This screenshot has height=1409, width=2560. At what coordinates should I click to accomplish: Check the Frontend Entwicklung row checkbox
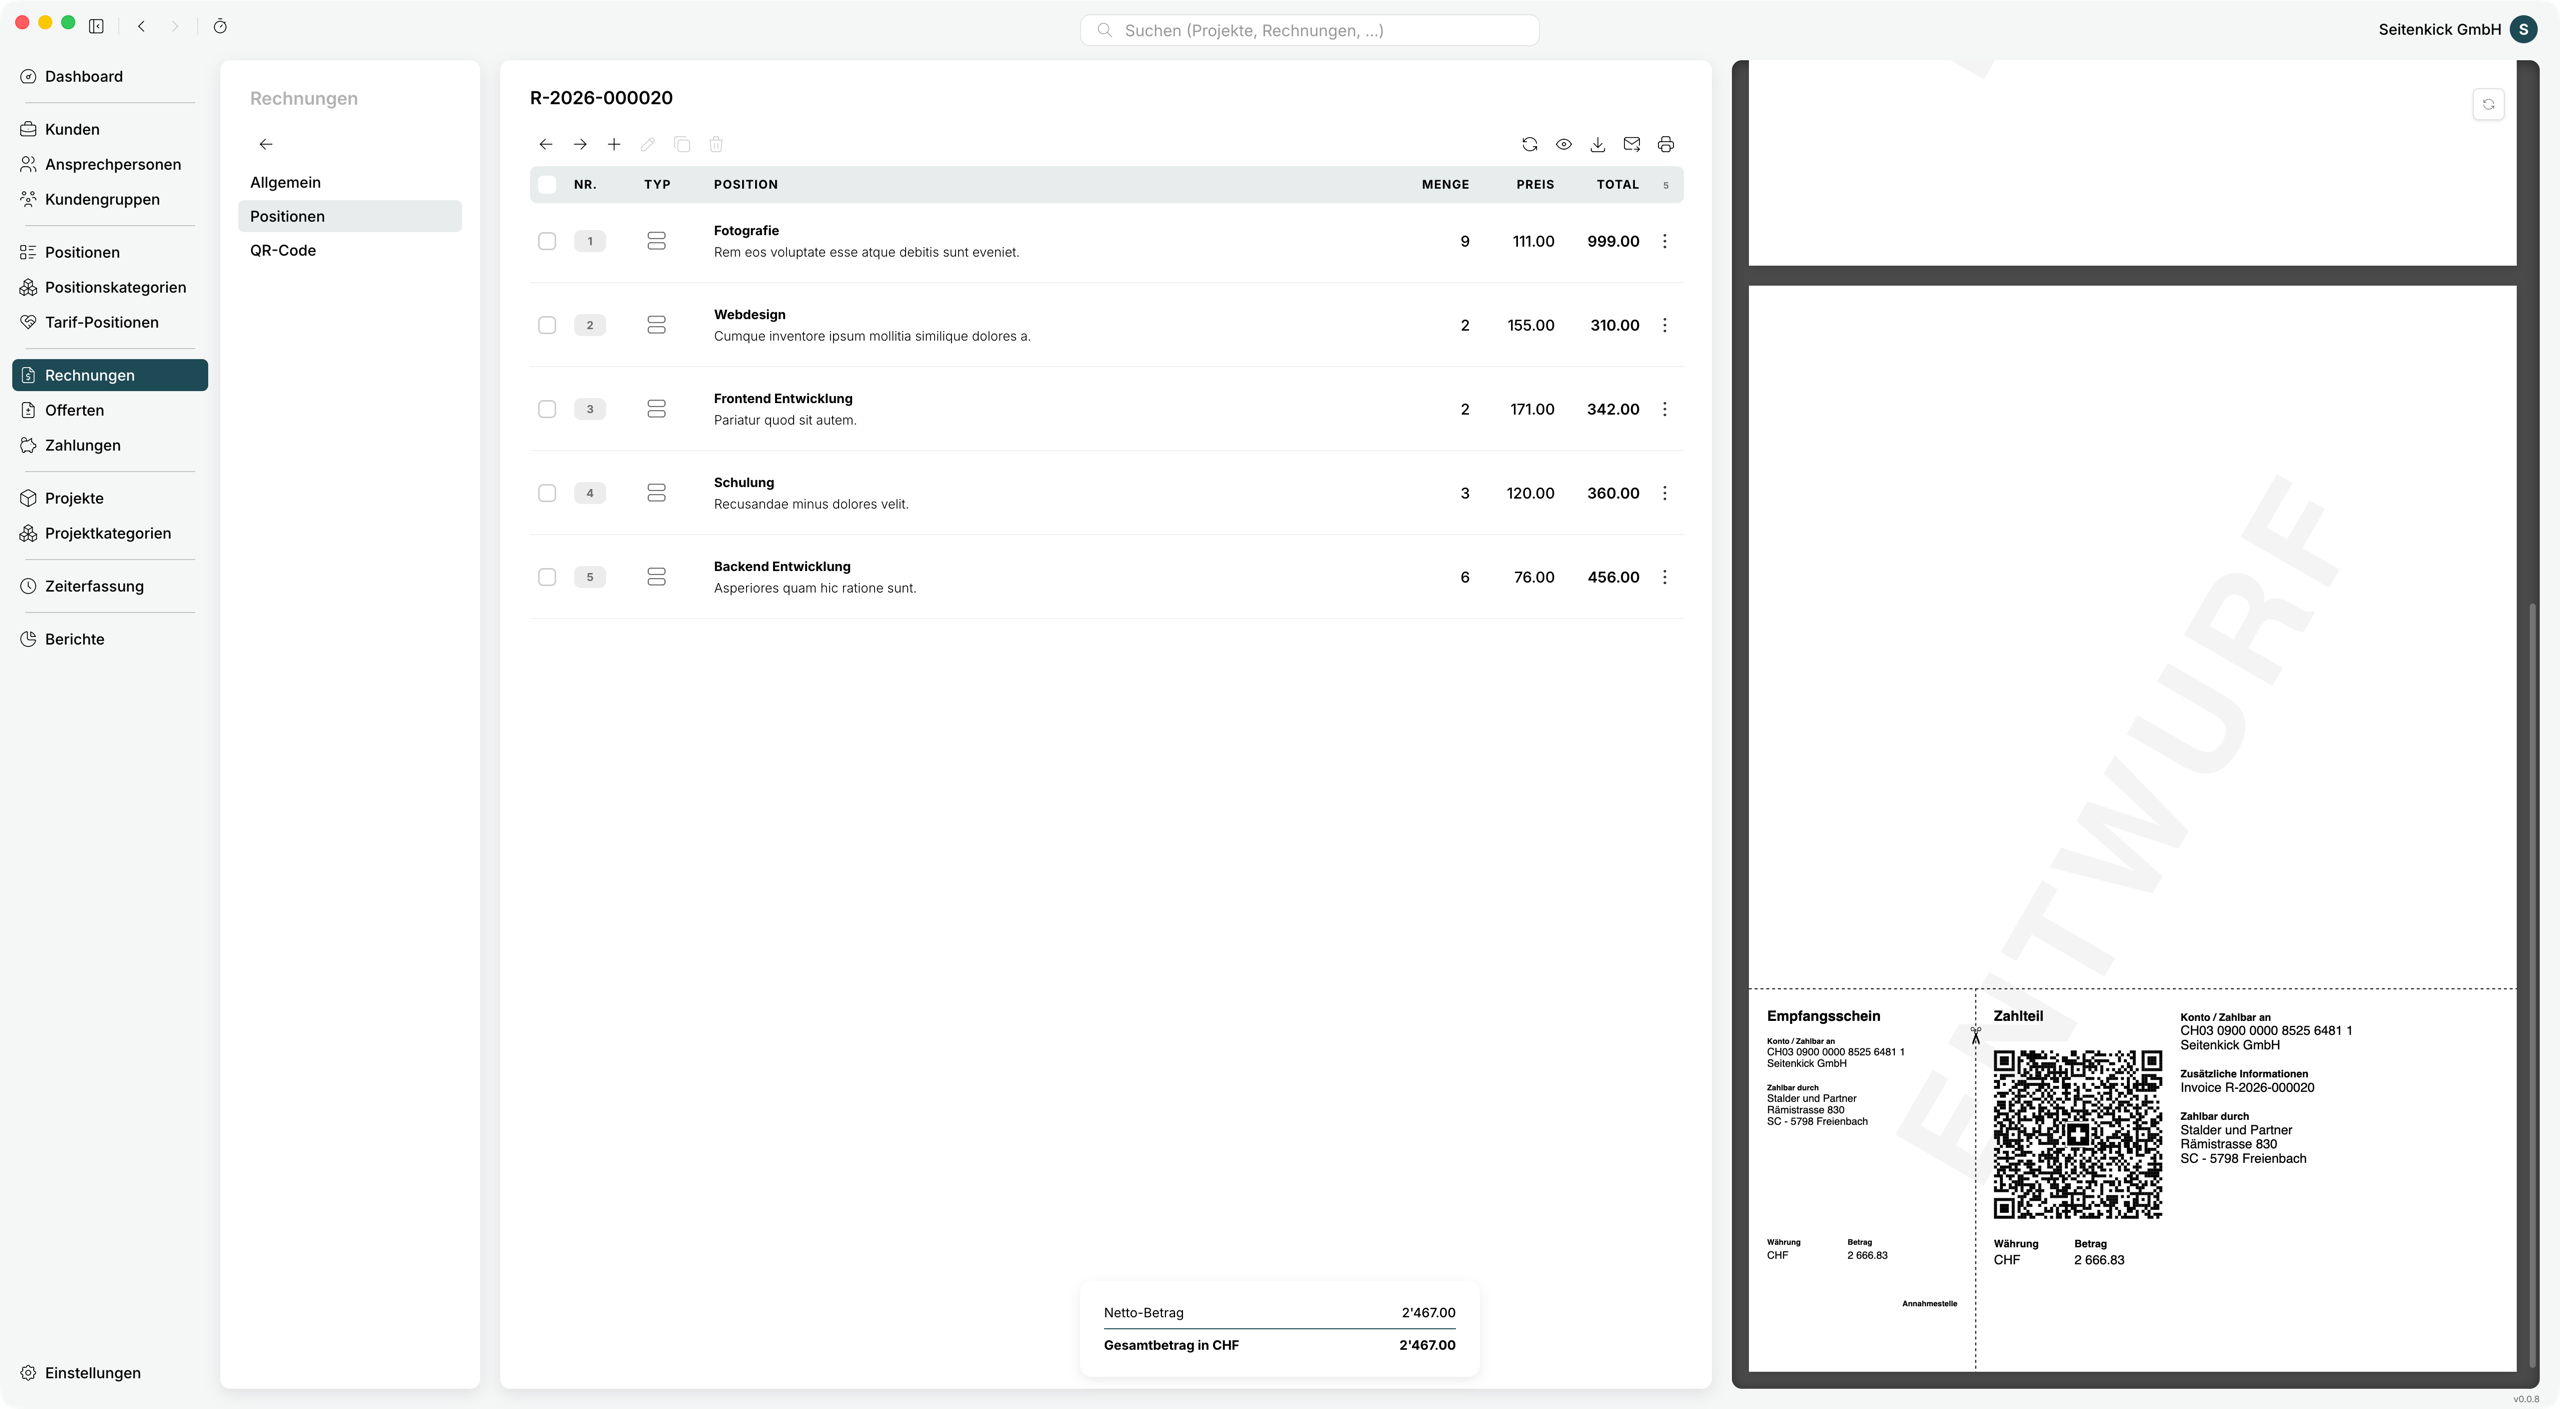coord(547,409)
